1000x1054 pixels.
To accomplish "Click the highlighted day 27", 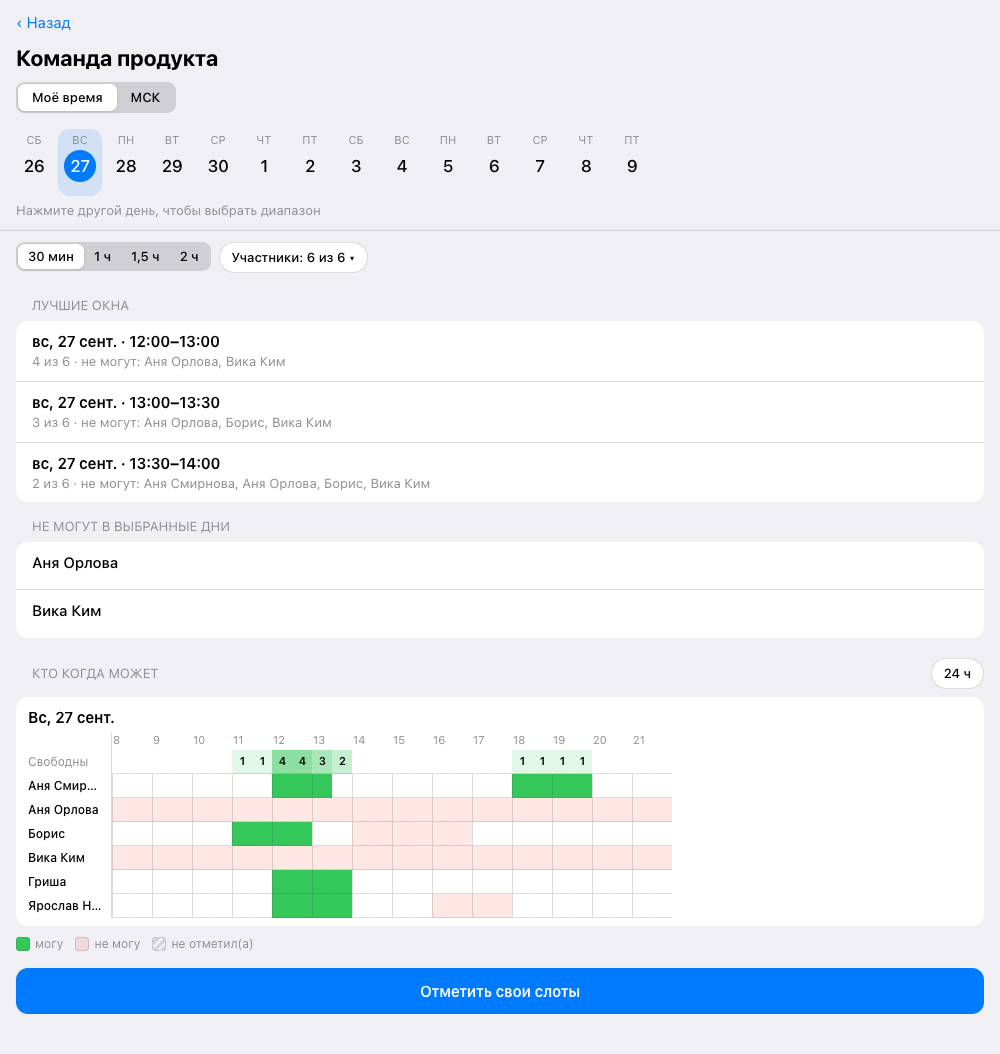I will [80, 161].
